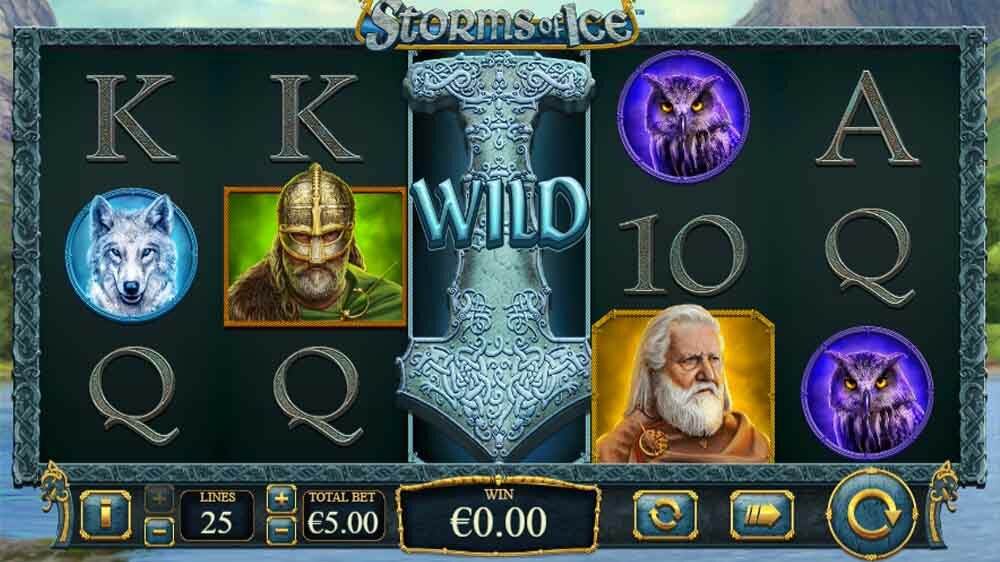This screenshot has height=562, width=1000.
Task: Select the white wolf symbol
Action: [131, 255]
